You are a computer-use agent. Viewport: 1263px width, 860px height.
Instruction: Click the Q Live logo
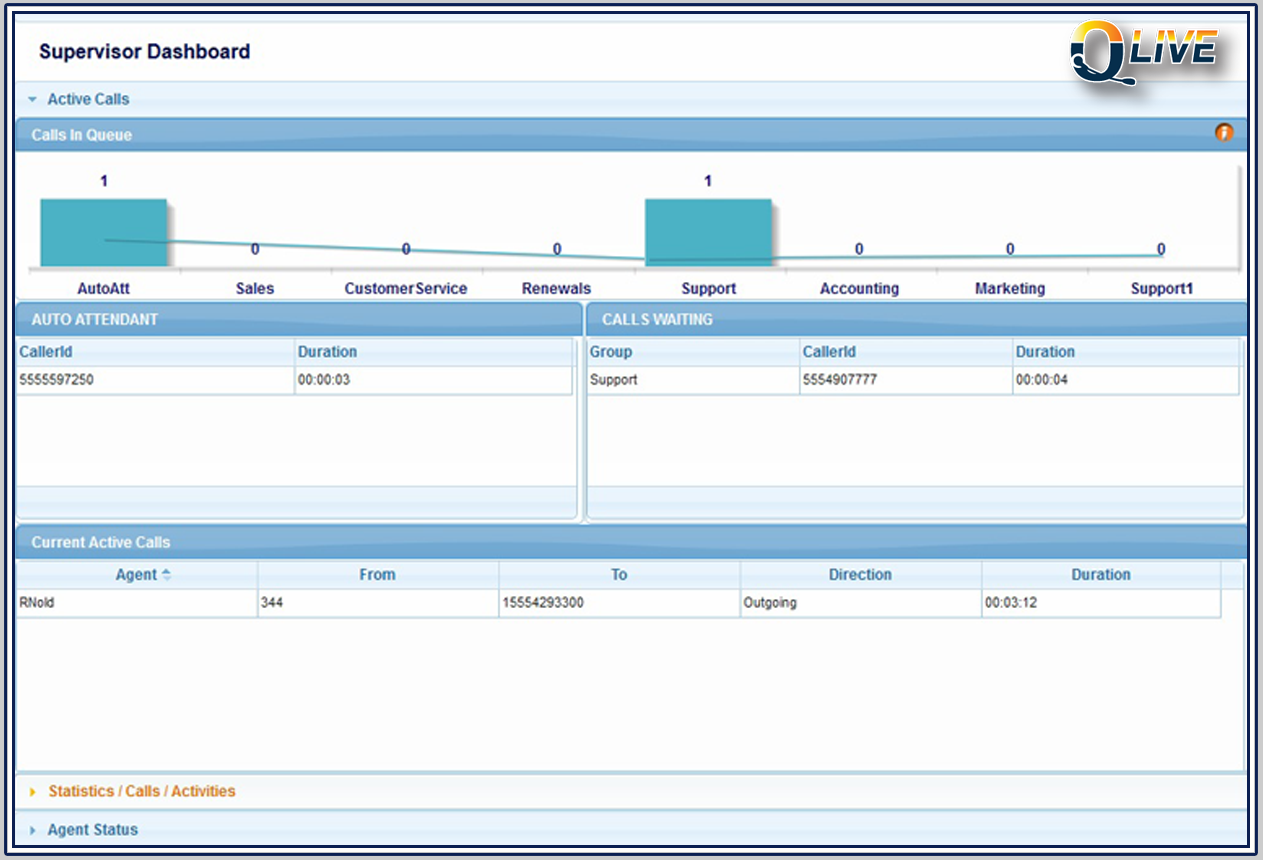[1144, 51]
